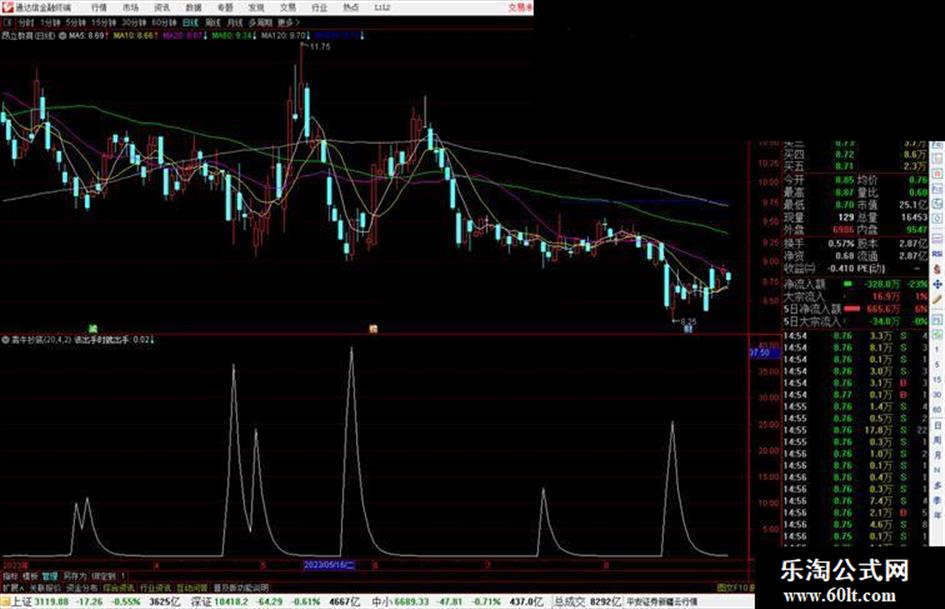Switch to the 资金分布 tab
Viewport: 945px width, 609px height.
coord(82,587)
